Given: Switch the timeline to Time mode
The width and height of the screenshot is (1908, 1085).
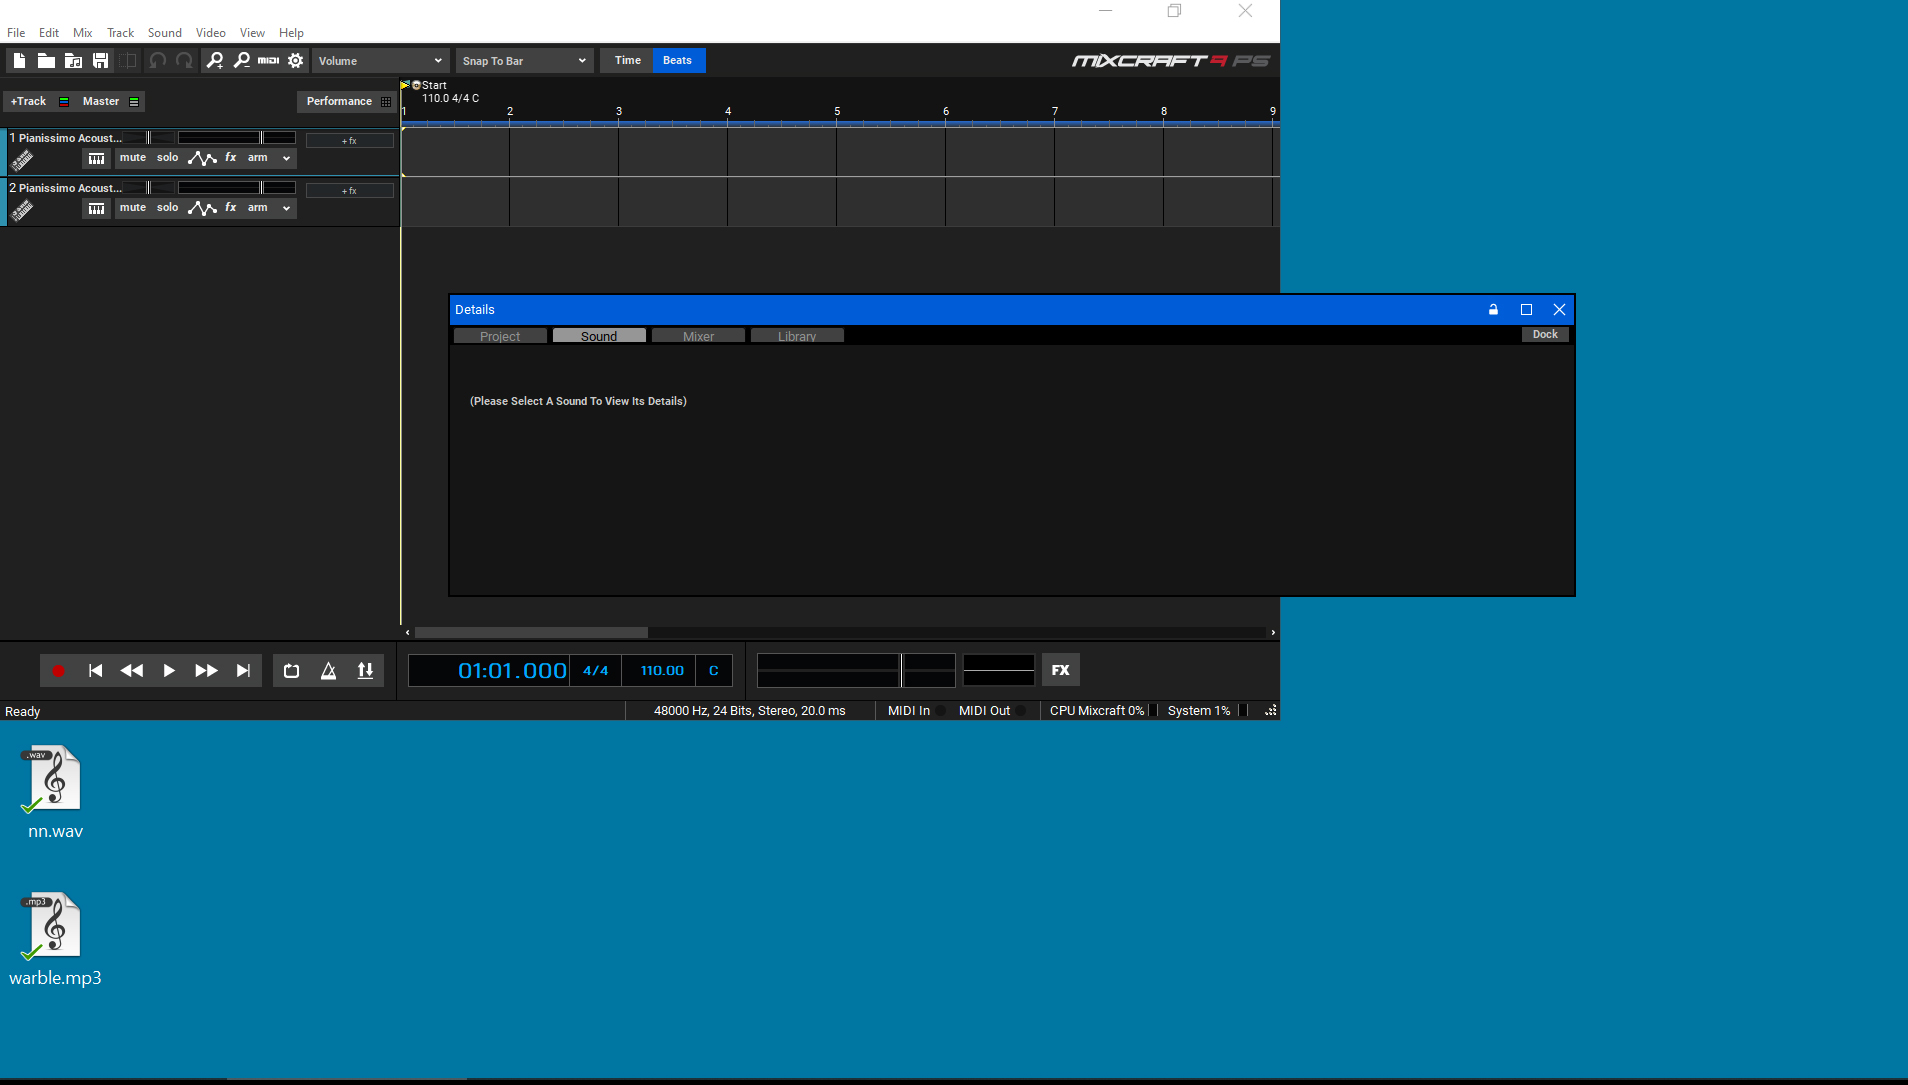Looking at the screenshot, I should tap(627, 61).
